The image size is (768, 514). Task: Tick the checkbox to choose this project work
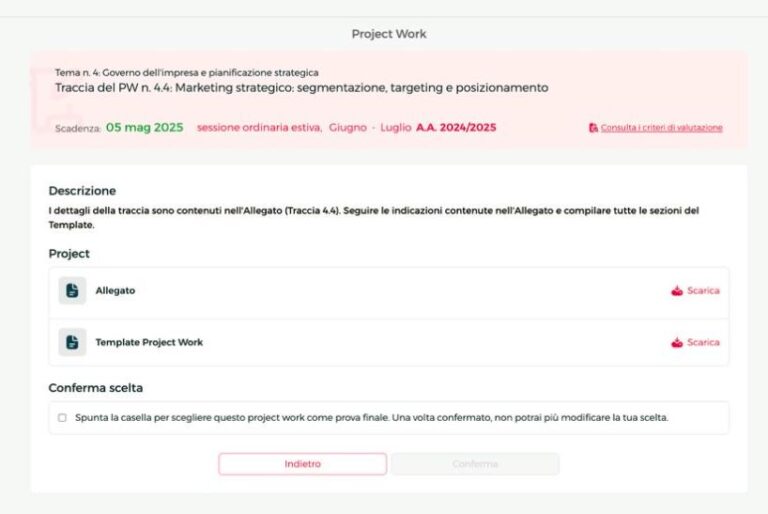point(62,418)
